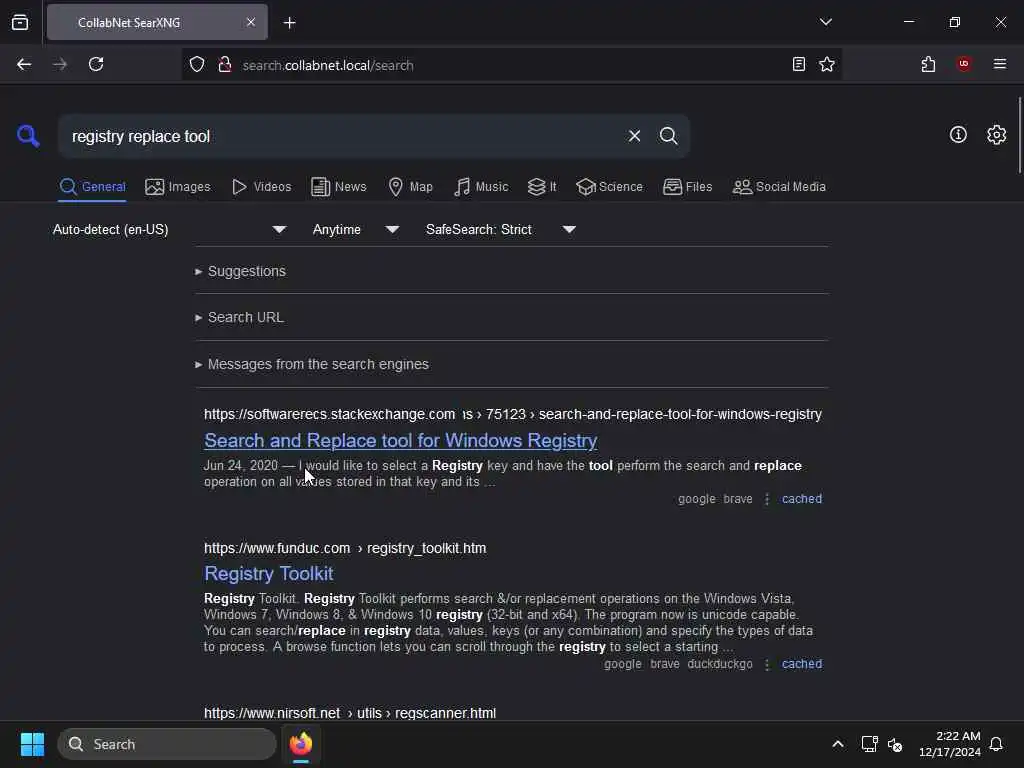The image size is (1024, 768).
Task: View site security lock info
Action: [x=225, y=65]
